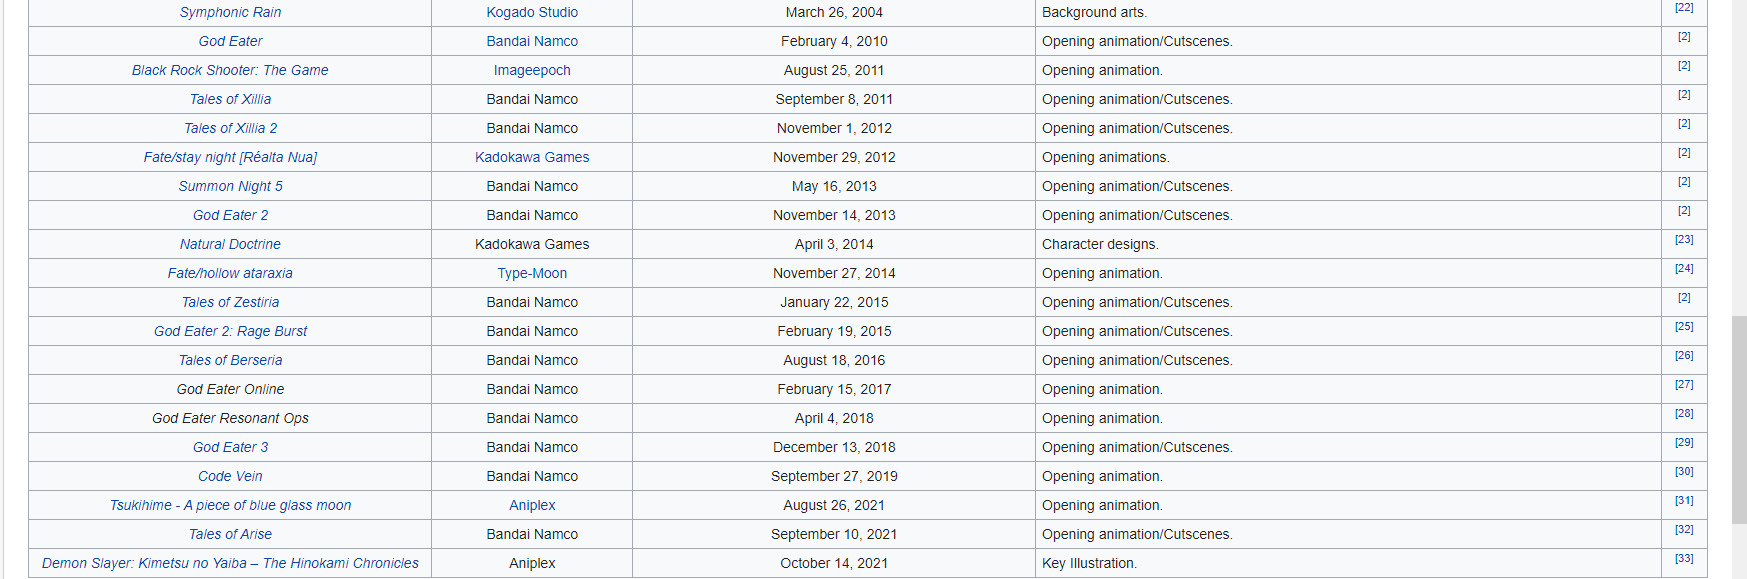This screenshot has height=579, width=1747.
Task: Jump to citation reference [23]
Action: [1684, 240]
